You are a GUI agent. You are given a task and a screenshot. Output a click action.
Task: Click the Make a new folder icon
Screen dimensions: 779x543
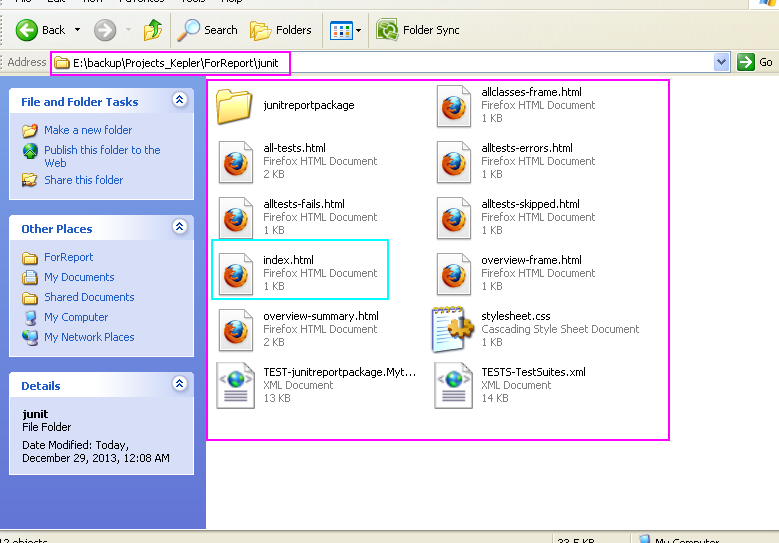(30, 130)
